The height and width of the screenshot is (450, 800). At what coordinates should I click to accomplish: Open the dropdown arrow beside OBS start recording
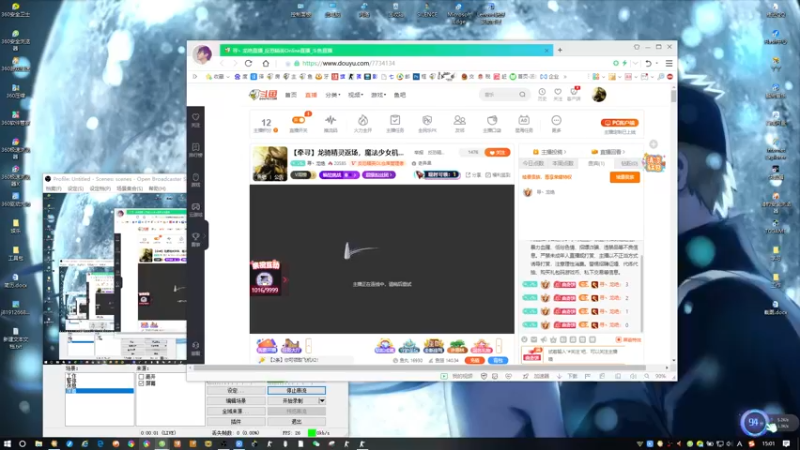[322, 401]
